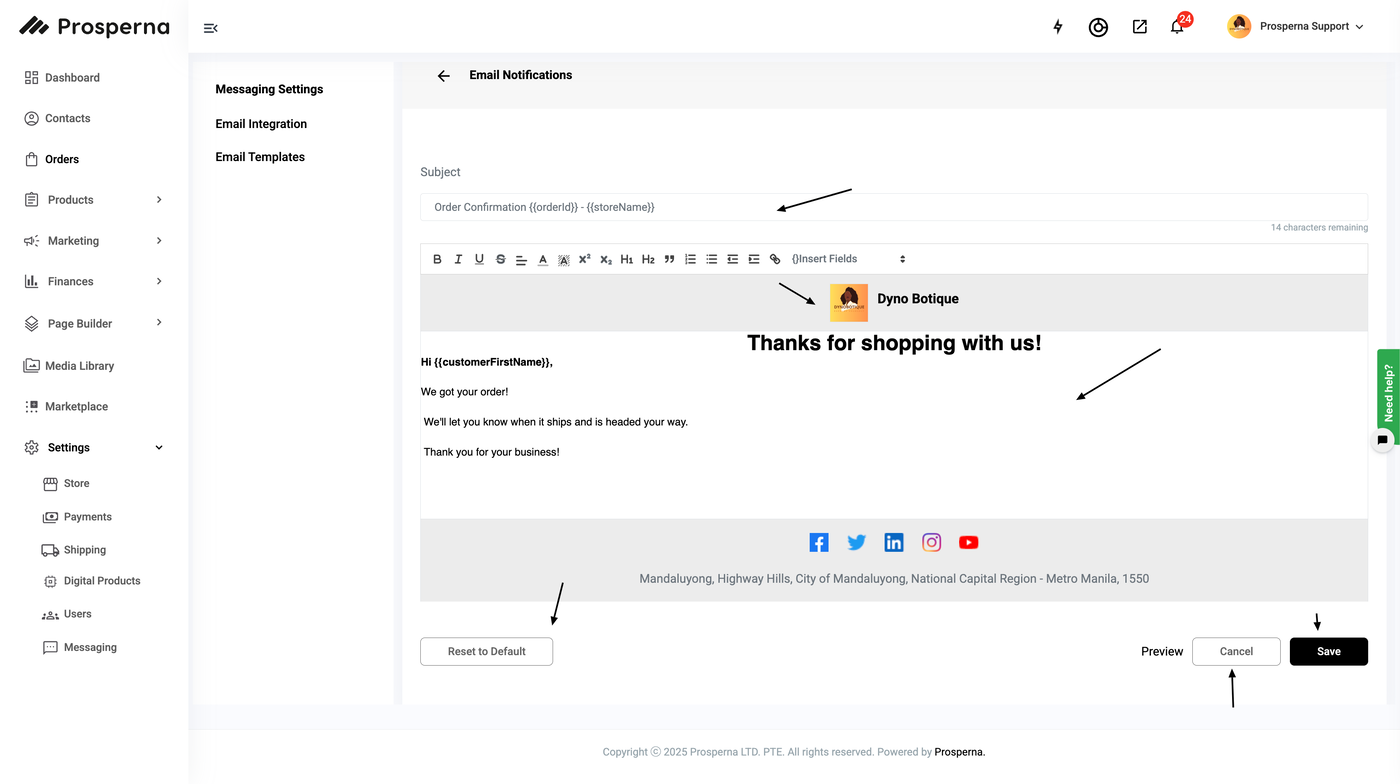Apply numbered list formatting

(x=690, y=259)
